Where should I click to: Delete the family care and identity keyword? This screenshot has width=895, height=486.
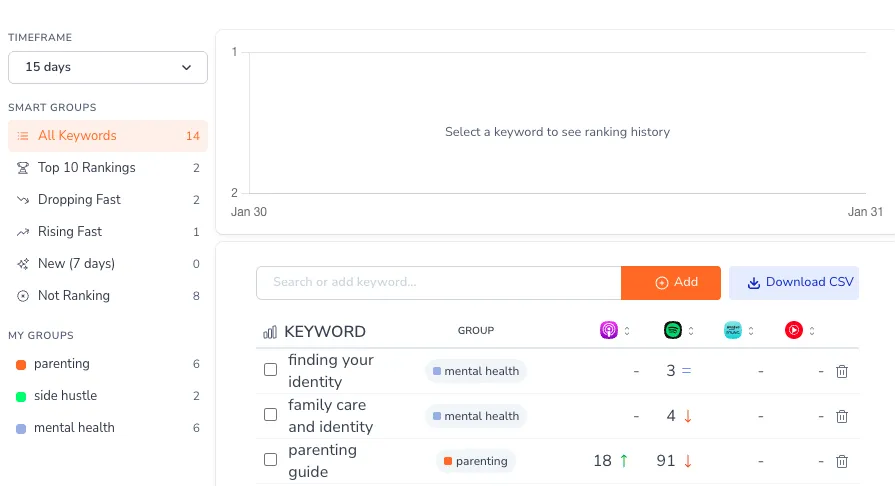[x=842, y=416]
